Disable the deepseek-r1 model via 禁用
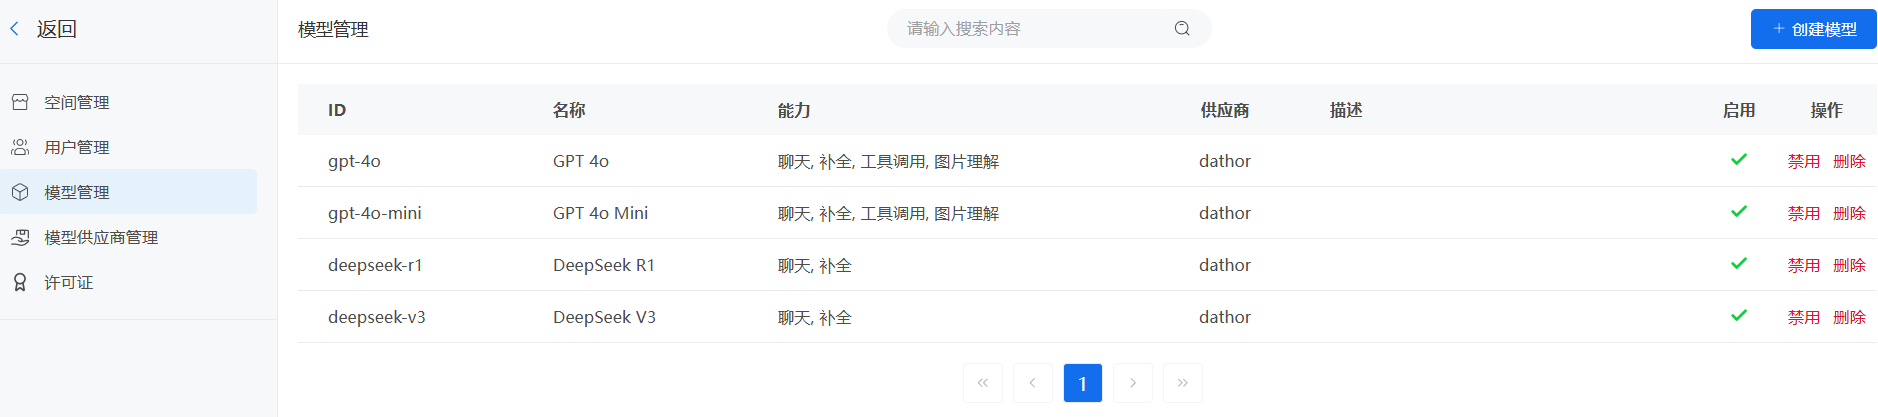 point(1803,265)
